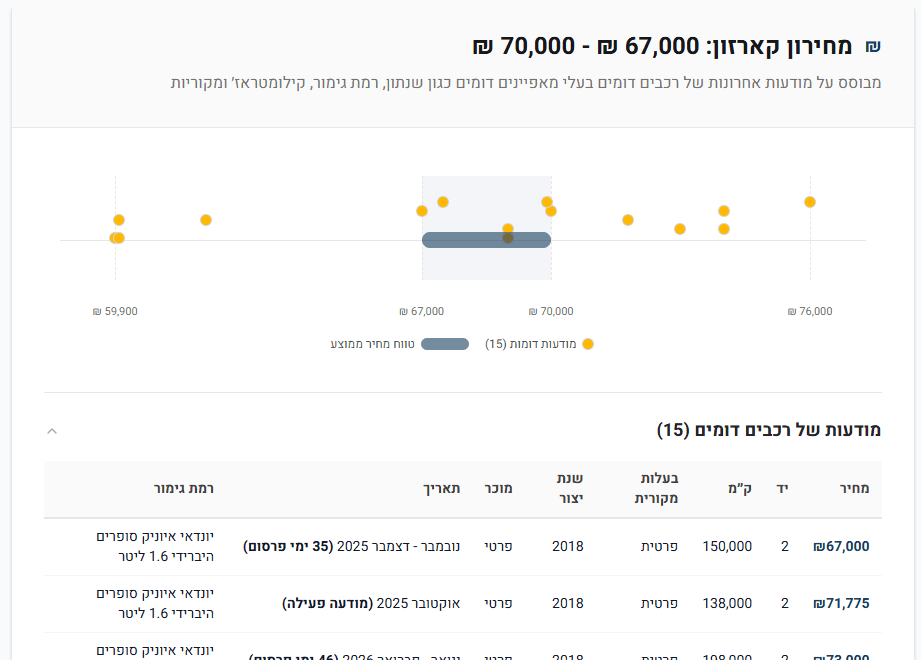Collapse the מודעות של רכבים דומים section chevron
Screen dimensions: 921x660
[52, 431]
